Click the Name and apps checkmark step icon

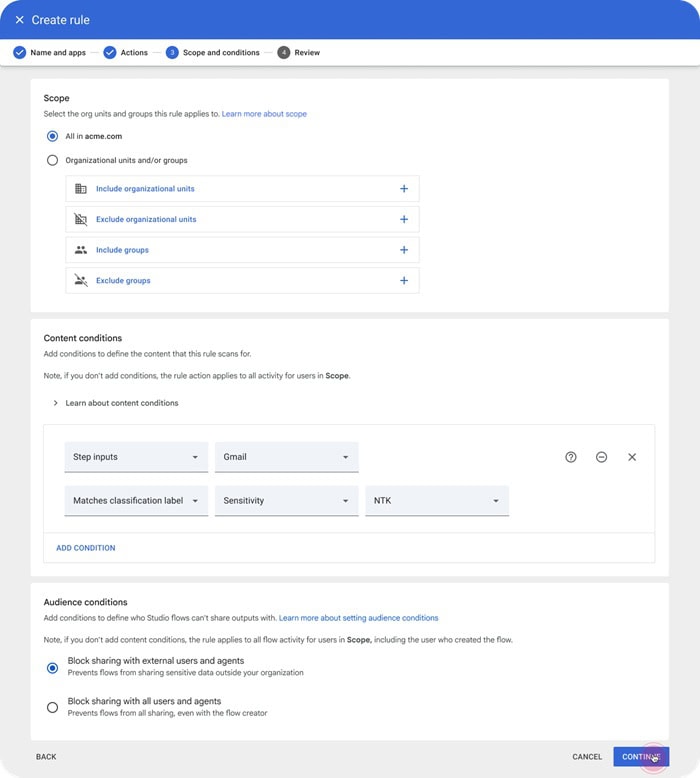[x=19, y=53]
